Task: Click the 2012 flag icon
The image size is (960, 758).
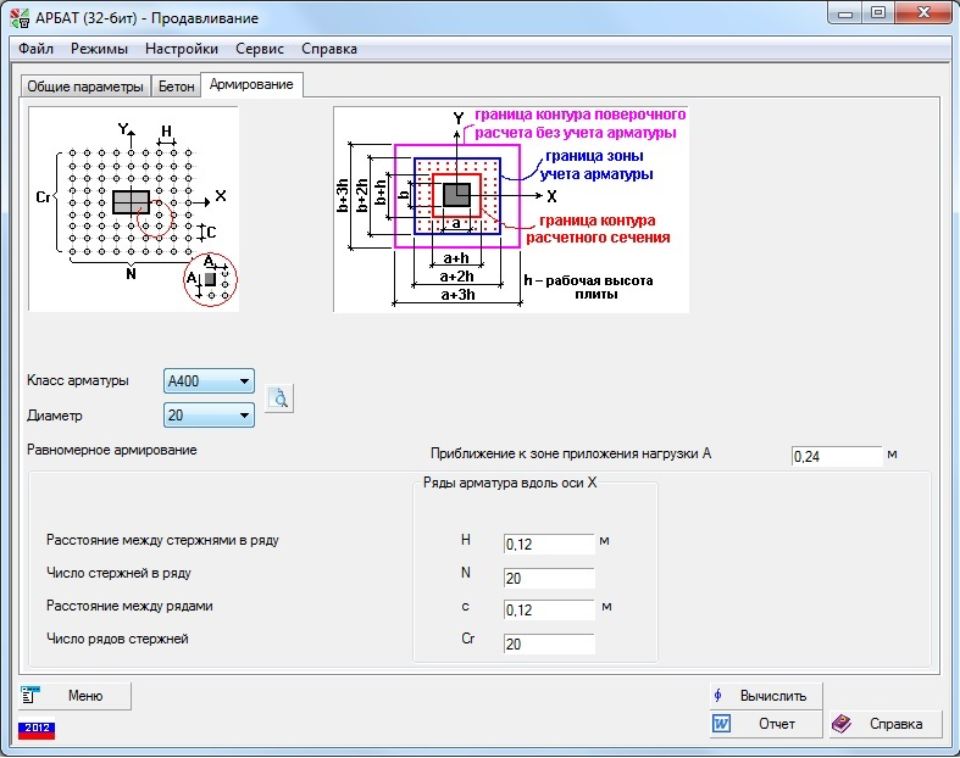Action: (x=35, y=728)
